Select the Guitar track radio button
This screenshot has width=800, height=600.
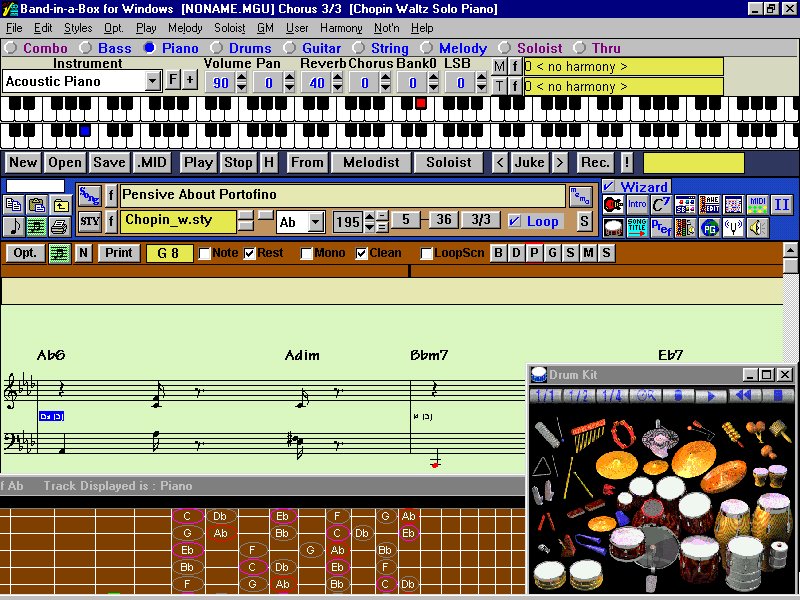click(289, 48)
